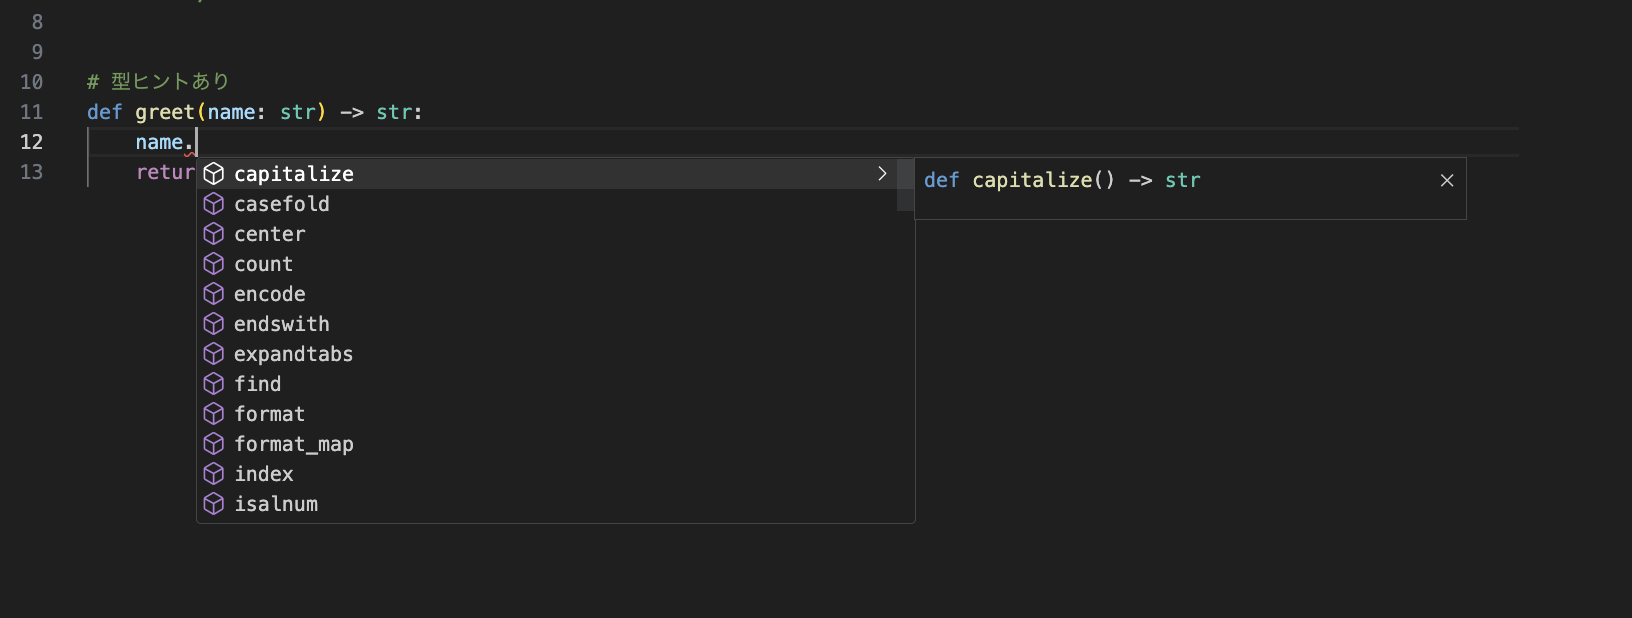Image resolution: width=1632 pixels, height=618 pixels.
Task: Click the return type str annotation
Action: click(394, 112)
